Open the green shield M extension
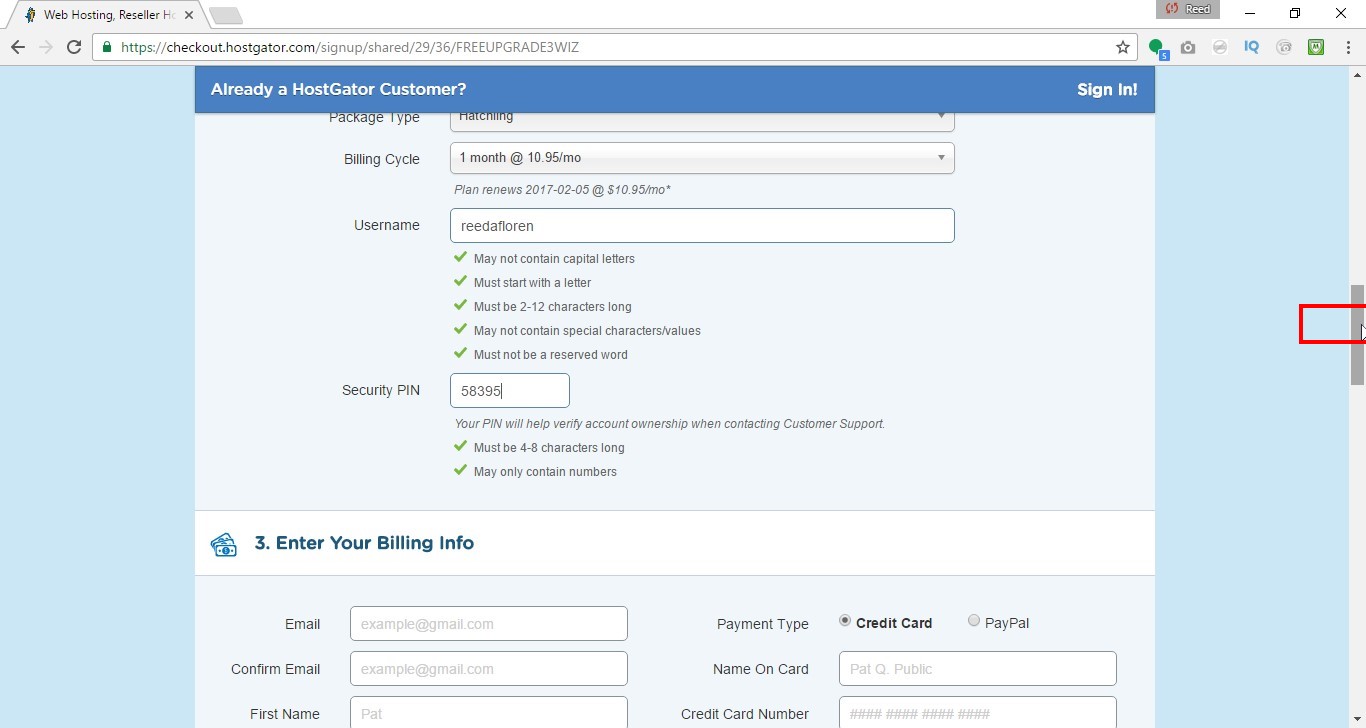The image size is (1366, 728). 1316,47
